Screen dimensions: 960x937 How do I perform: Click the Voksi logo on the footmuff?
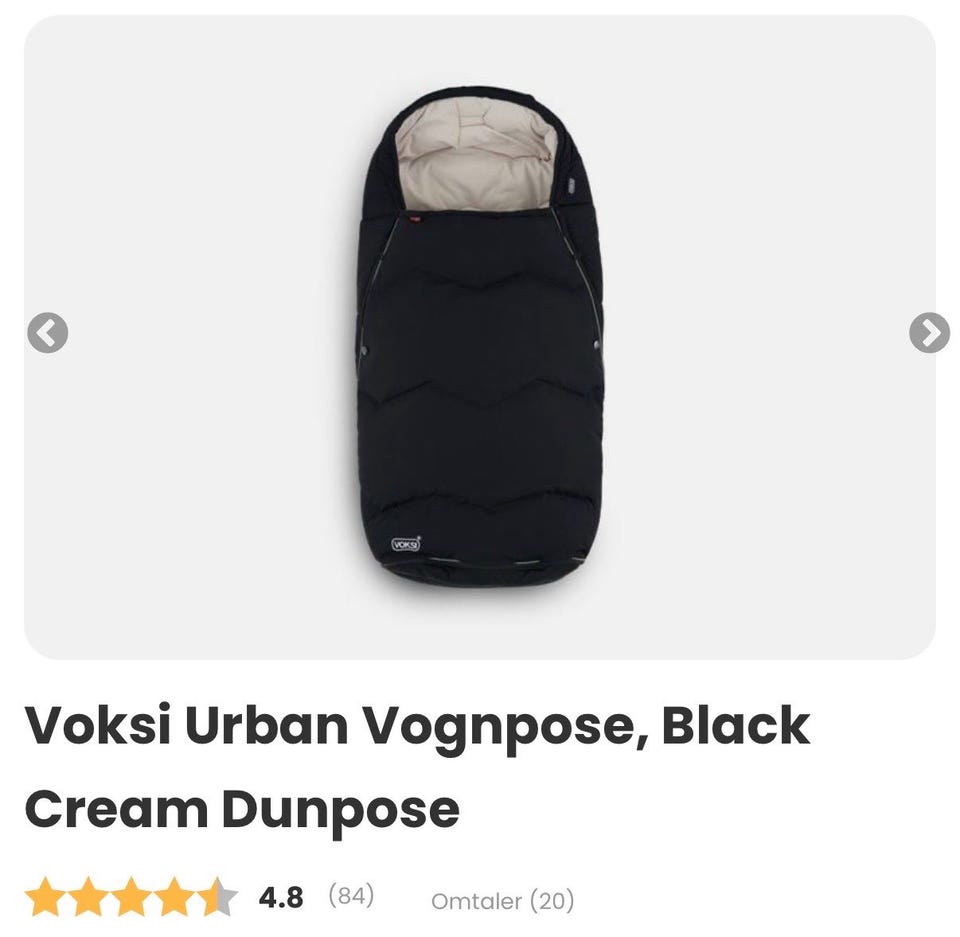405,543
